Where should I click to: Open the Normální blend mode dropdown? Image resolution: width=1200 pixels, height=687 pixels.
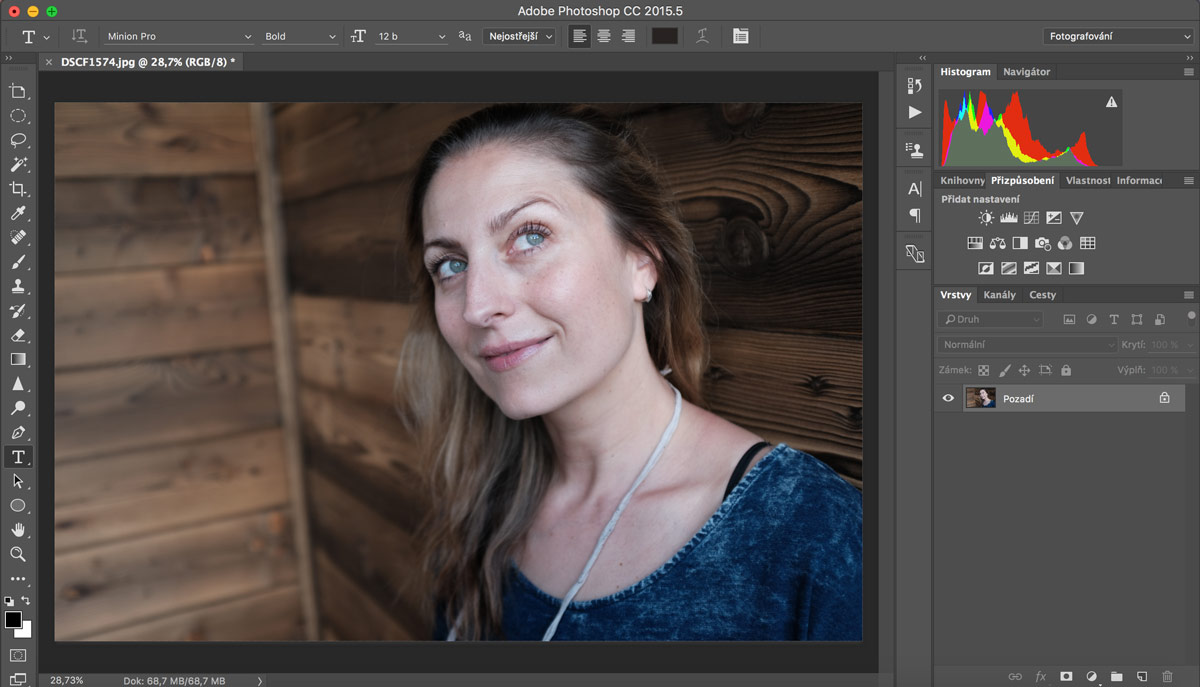point(1027,344)
